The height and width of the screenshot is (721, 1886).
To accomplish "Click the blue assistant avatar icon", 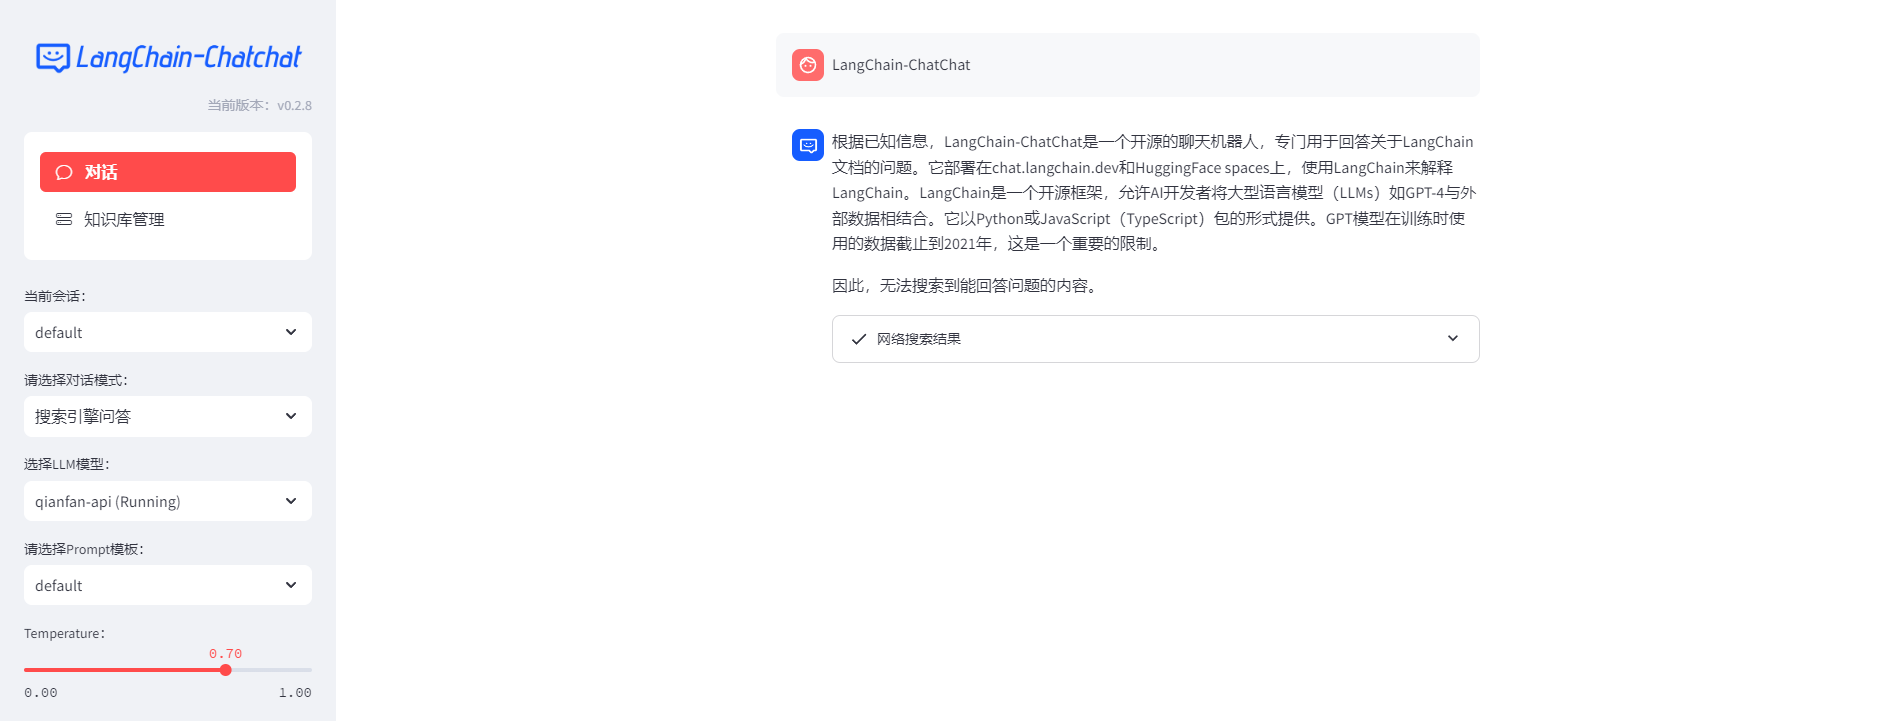I will 808,145.
